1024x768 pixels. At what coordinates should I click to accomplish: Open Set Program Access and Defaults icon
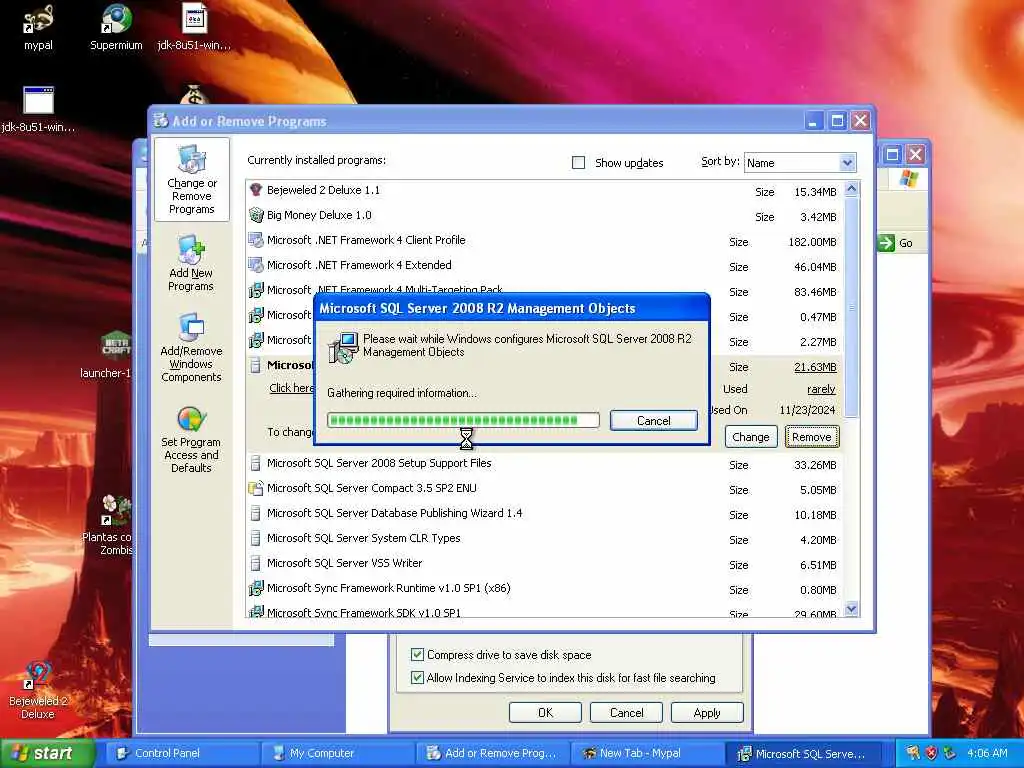191,419
